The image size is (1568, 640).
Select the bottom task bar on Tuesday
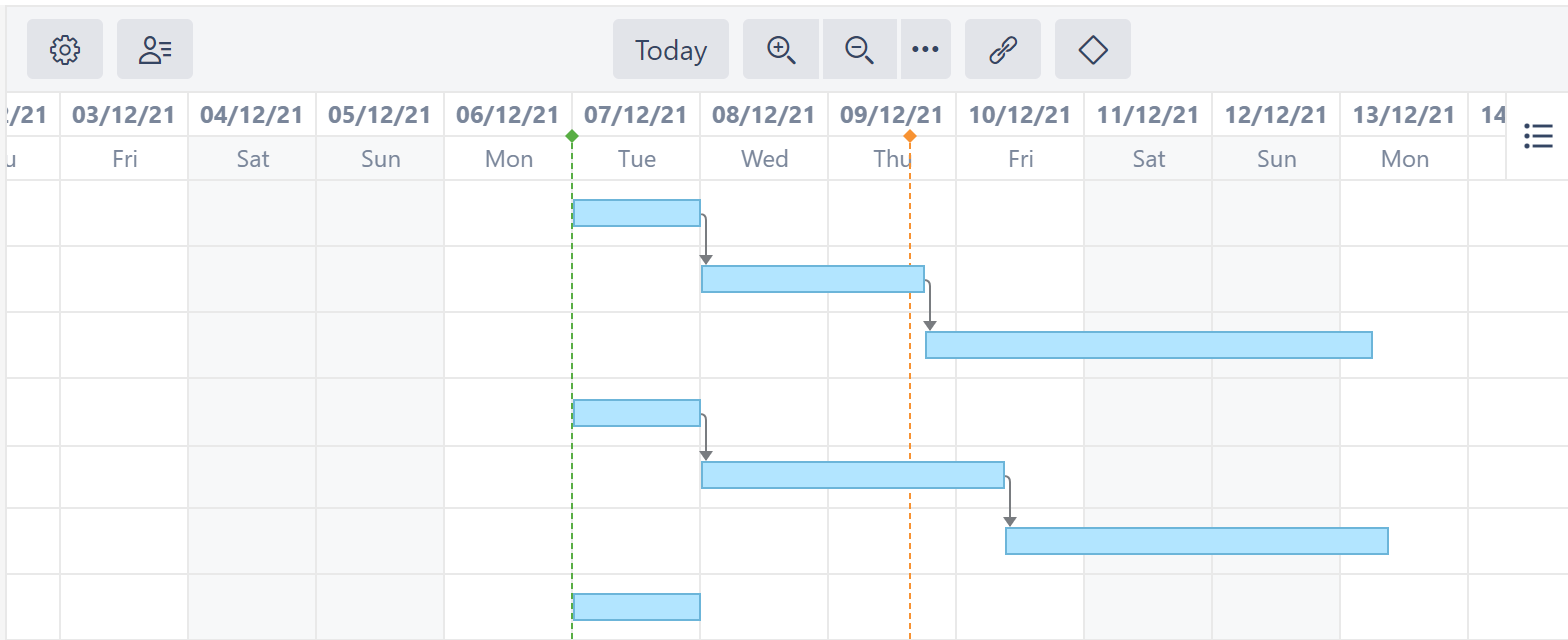click(x=636, y=605)
